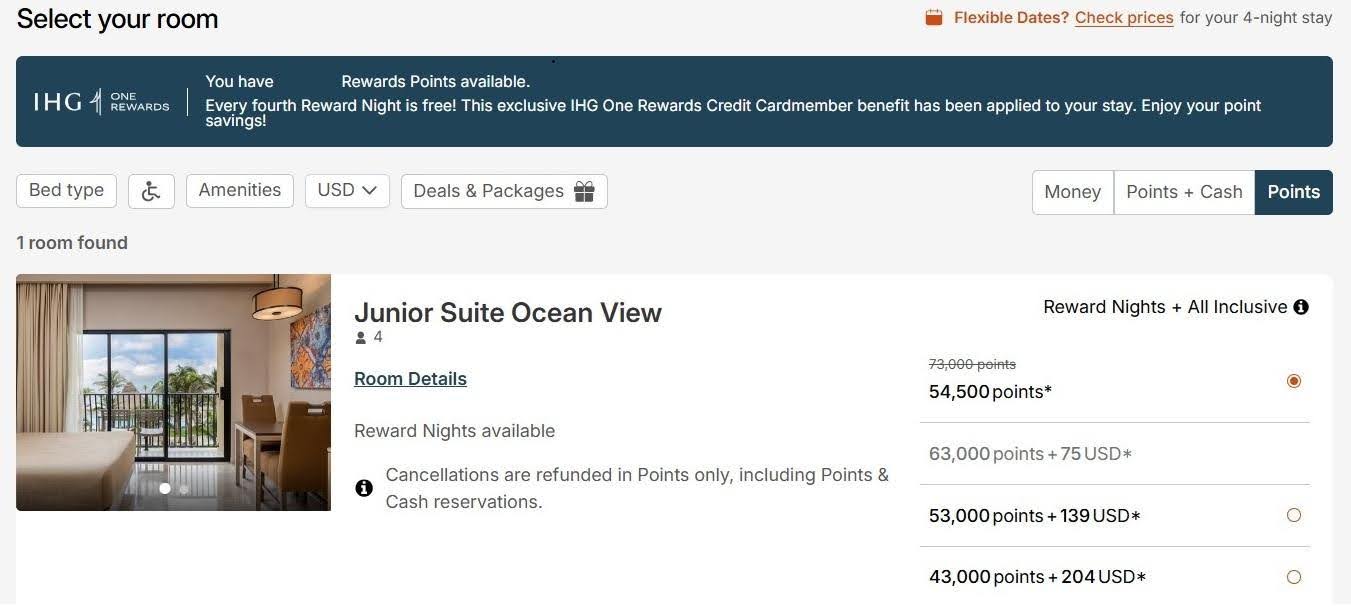Open the Amenities filter
This screenshot has height=607, width=1351.
click(240, 190)
